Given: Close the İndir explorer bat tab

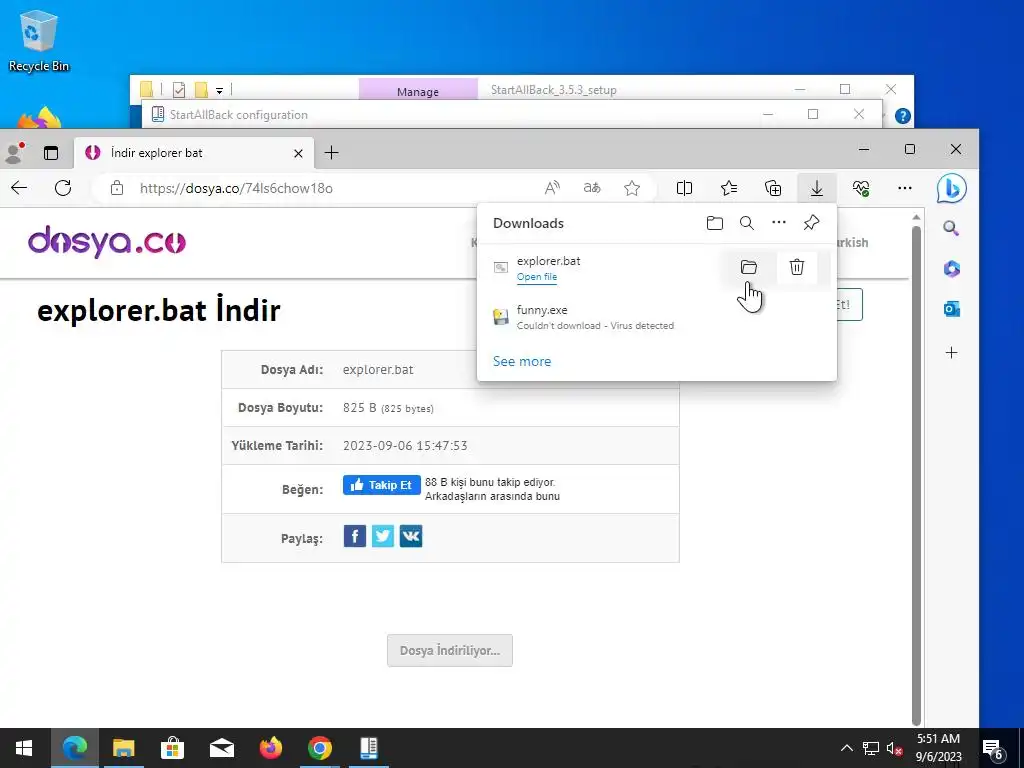Looking at the screenshot, I should (298, 153).
